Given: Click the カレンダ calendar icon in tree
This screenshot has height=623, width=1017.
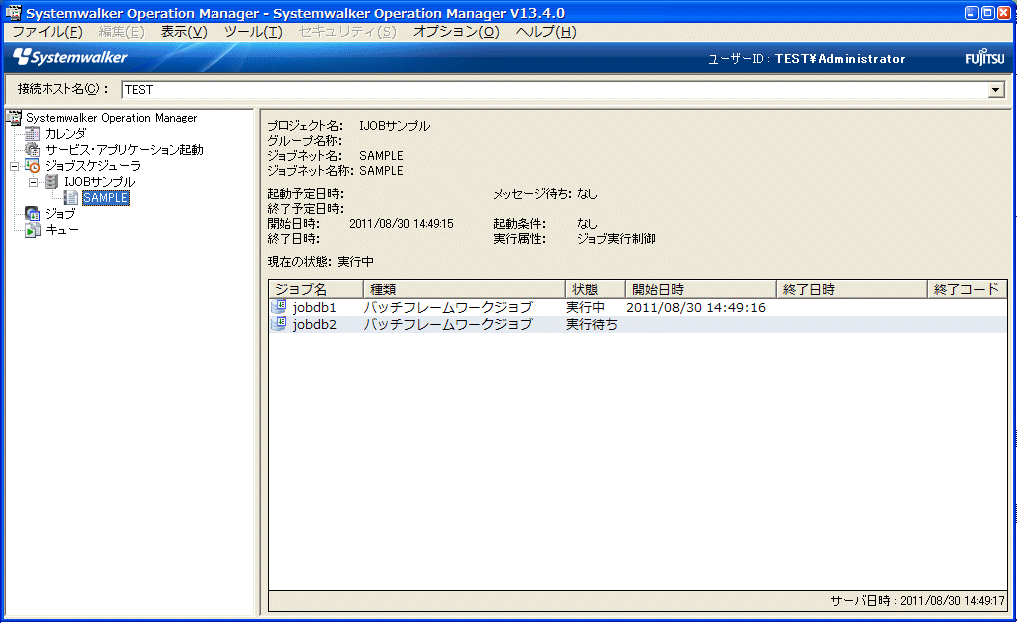Looking at the screenshot, I should (32, 134).
